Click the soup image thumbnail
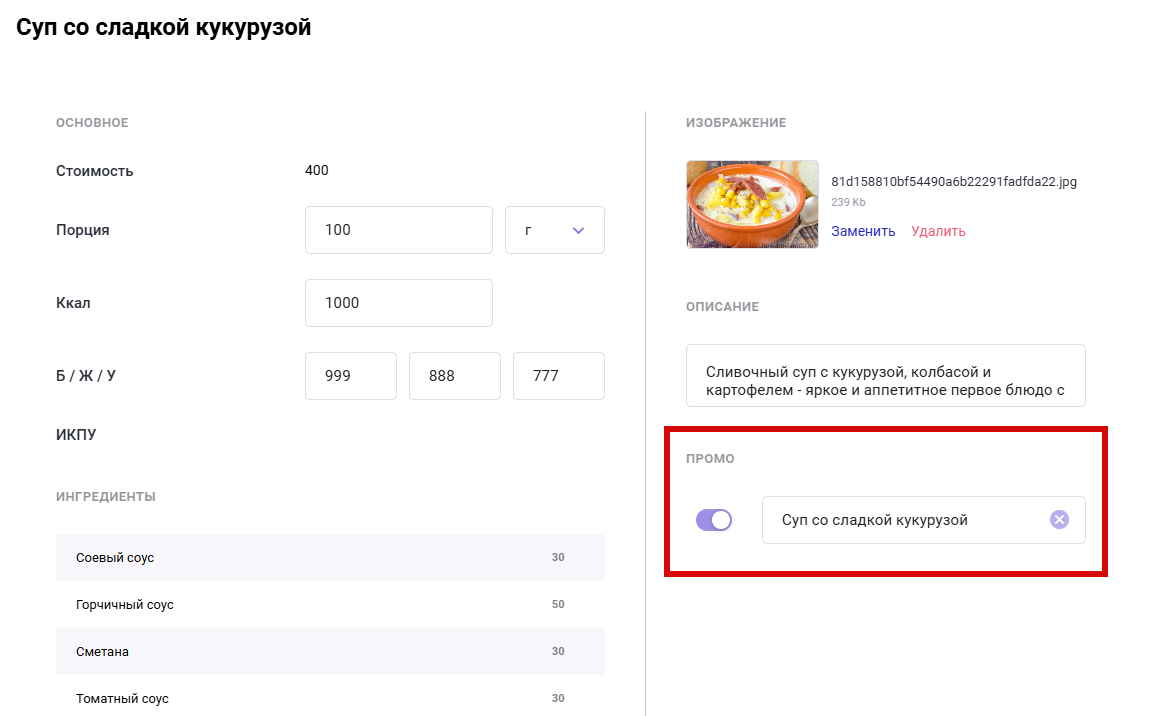The height and width of the screenshot is (716, 1151). point(752,204)
